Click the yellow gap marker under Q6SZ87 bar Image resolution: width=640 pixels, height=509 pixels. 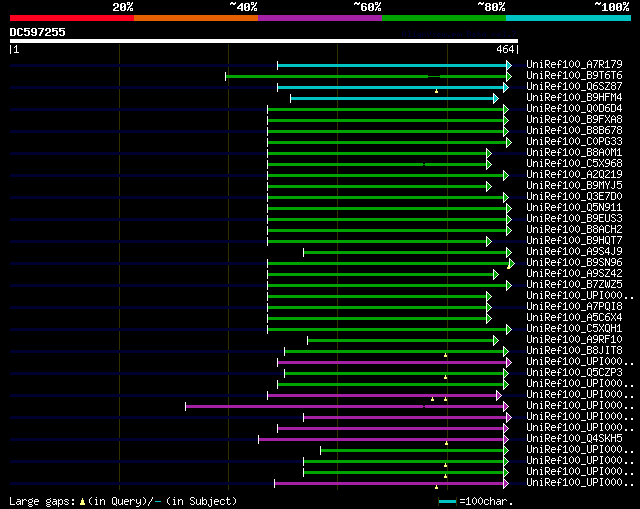click(x=436, y=91)
